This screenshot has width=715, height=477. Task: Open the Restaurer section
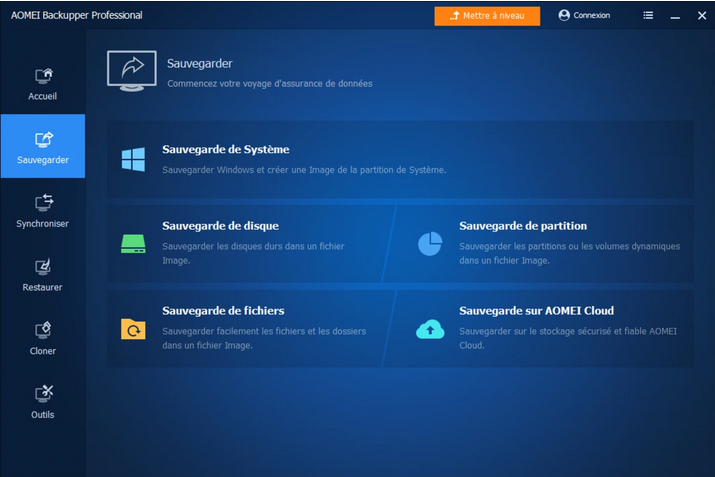43,274
